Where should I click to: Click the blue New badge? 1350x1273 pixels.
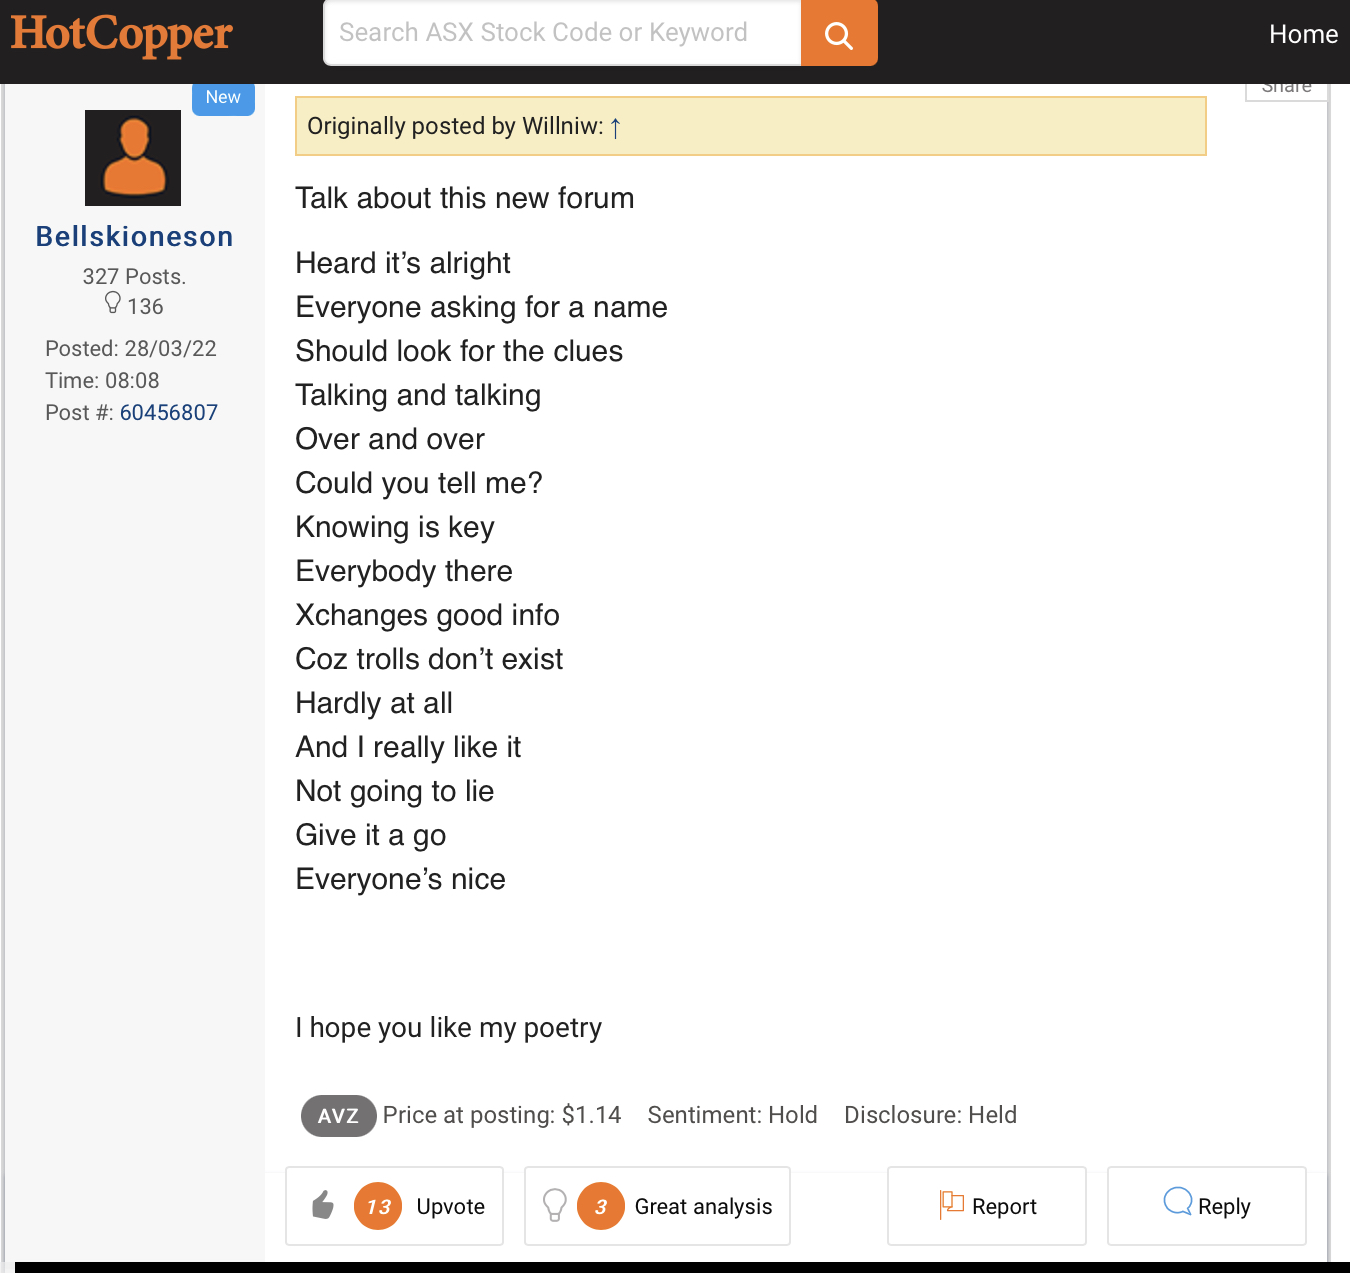223,98
